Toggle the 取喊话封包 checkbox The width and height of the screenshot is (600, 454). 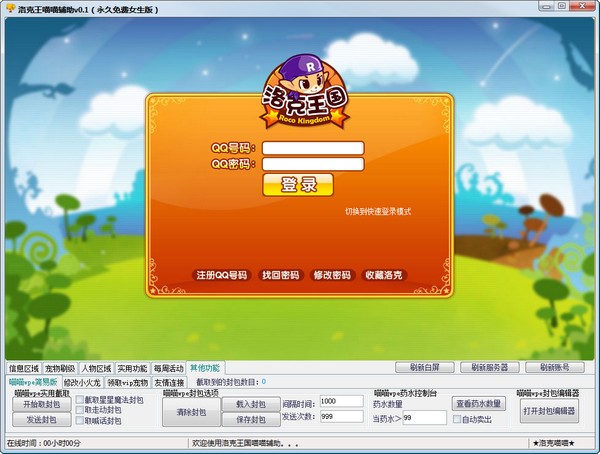80,420
